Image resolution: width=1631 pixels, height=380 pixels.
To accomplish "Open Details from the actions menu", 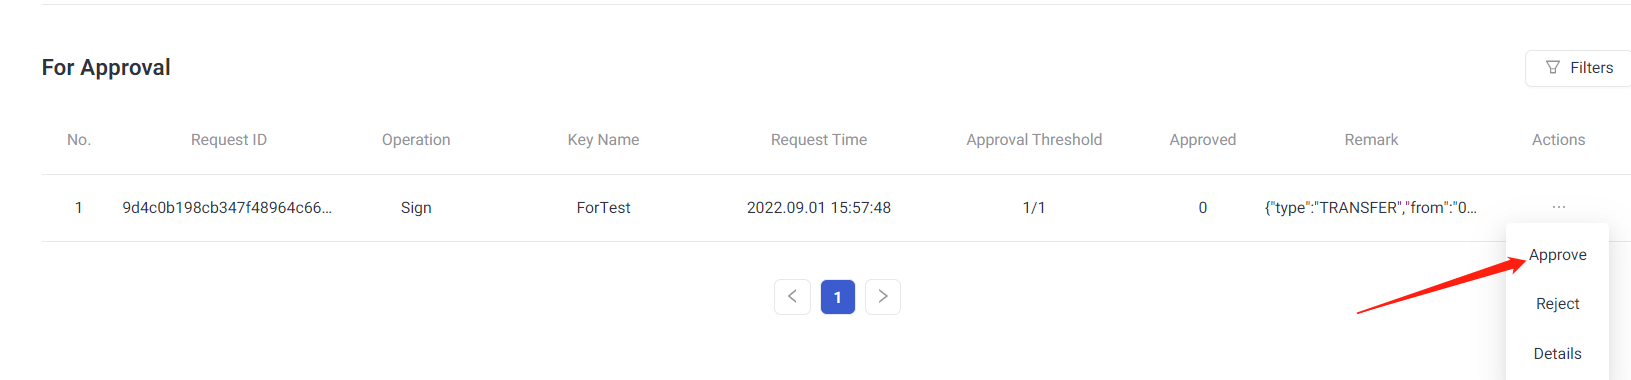I will (x=1558, y=354).
